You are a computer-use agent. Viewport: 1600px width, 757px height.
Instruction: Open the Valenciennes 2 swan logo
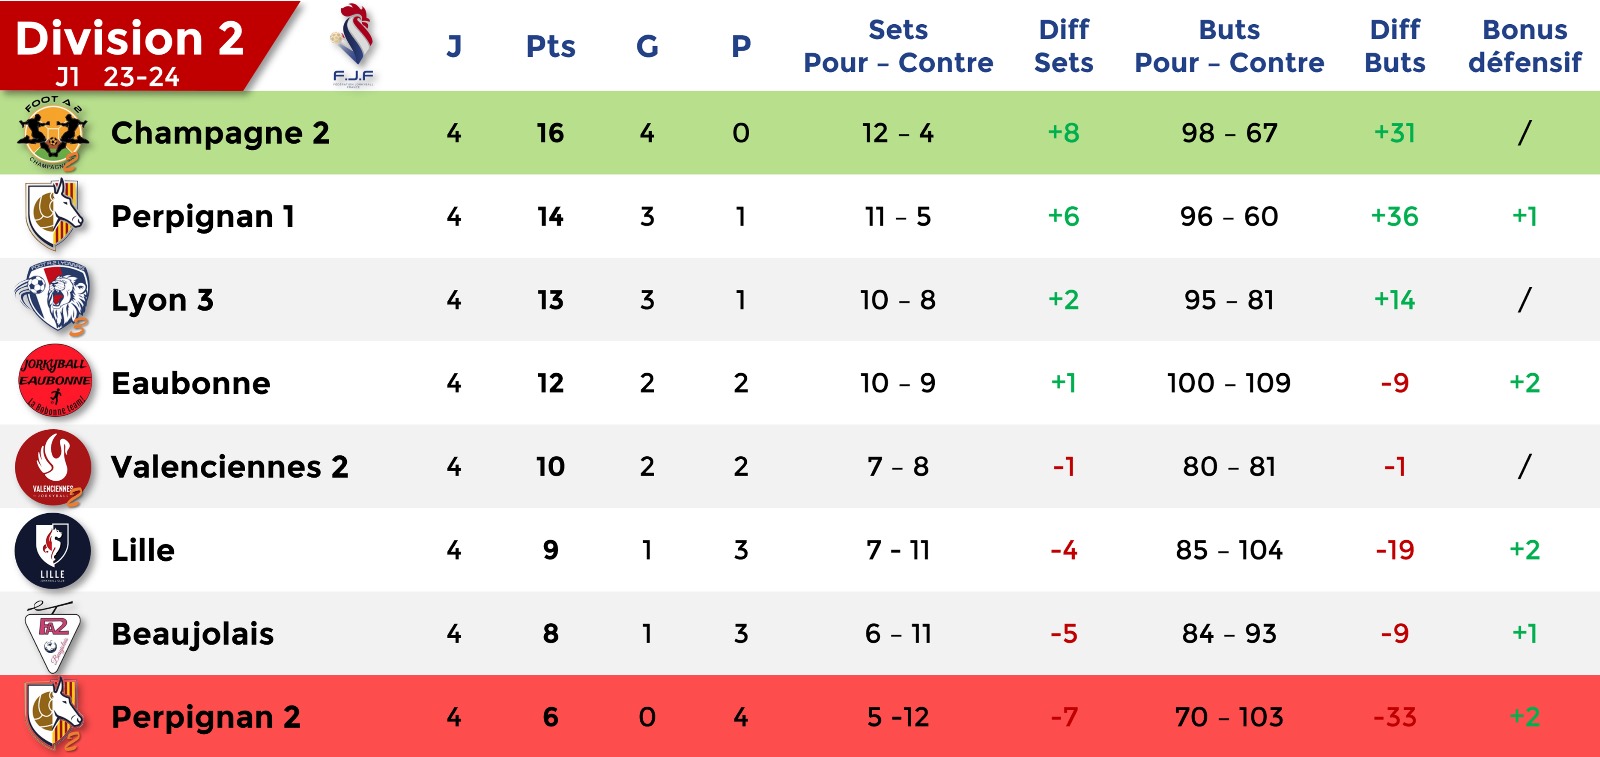tap(53, 467)
